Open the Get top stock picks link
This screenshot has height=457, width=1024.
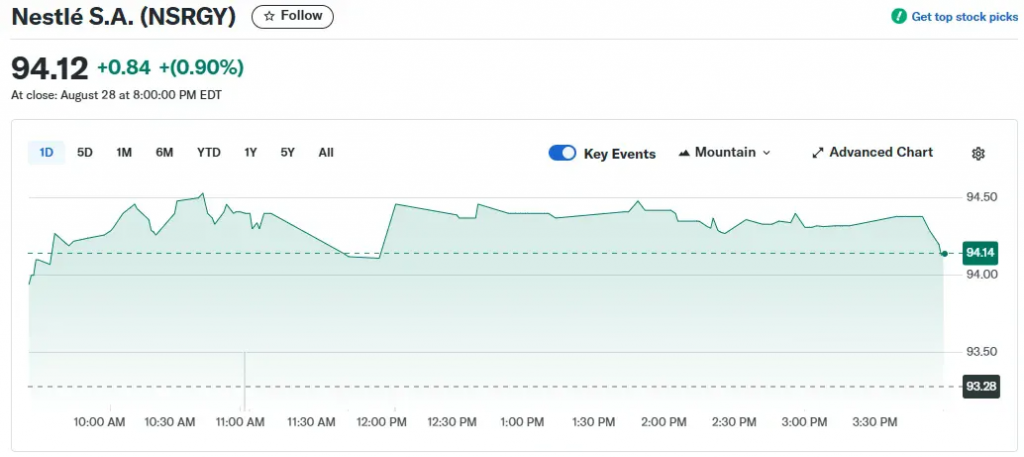click(965, 17)
